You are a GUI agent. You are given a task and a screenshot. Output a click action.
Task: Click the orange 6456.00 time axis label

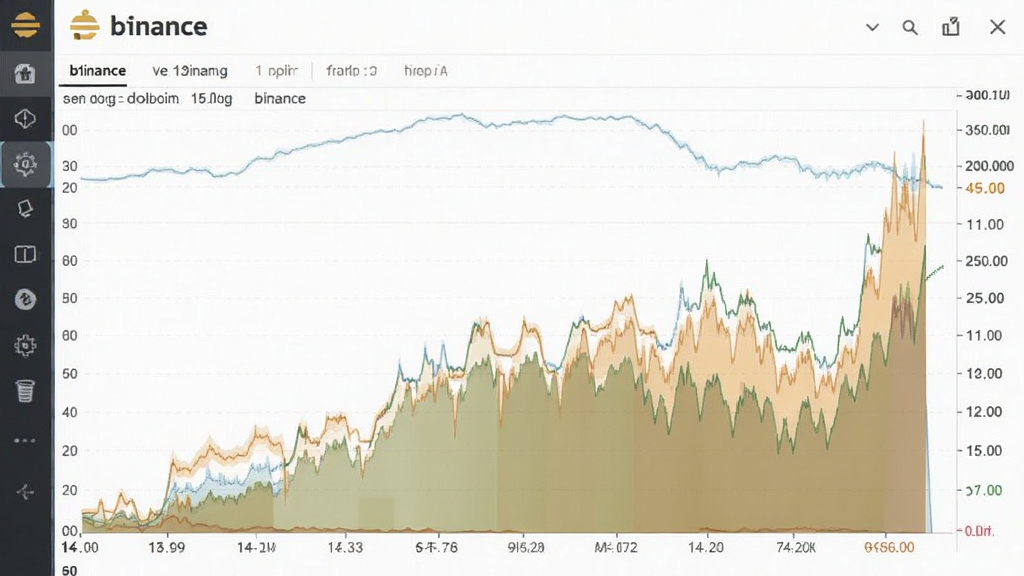(889, 547)
